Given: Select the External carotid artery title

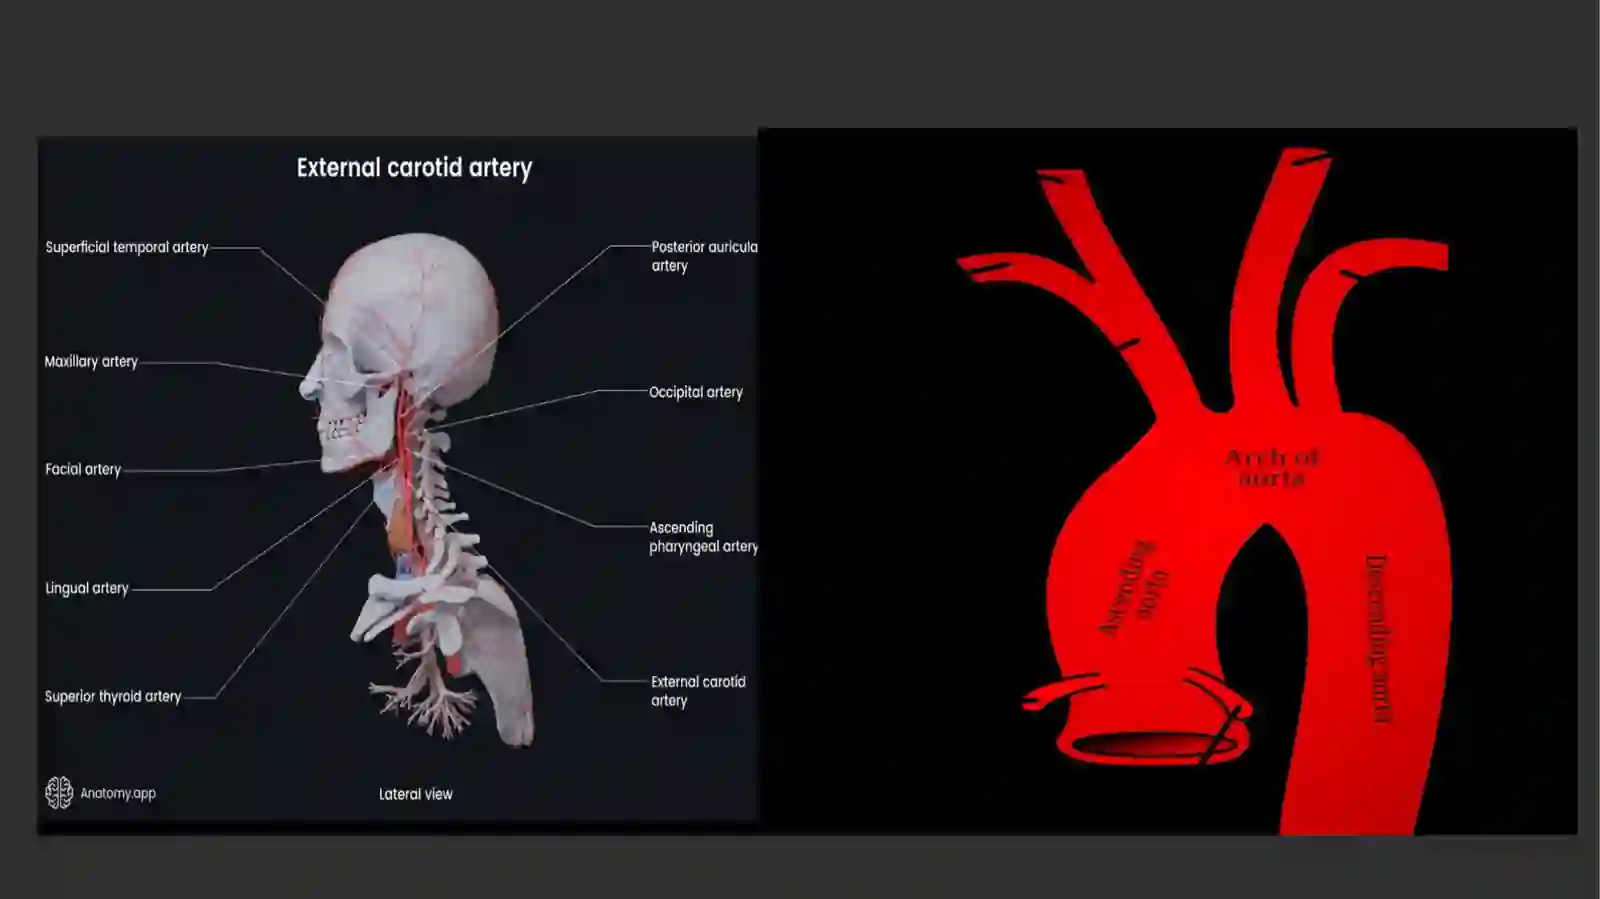Looking at the screenshot, I should [x=414, y=168].
